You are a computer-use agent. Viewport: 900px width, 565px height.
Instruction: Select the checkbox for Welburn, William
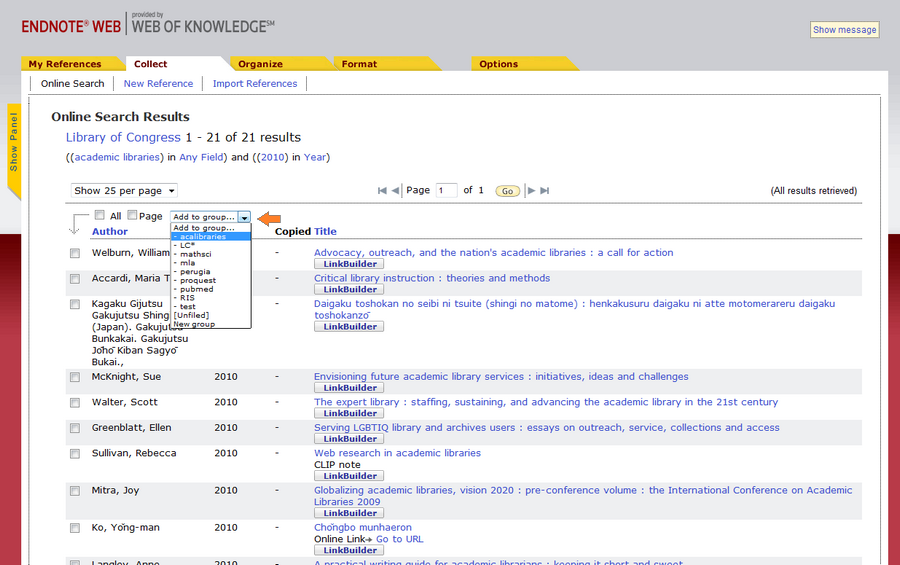click(x=75, y=254)
